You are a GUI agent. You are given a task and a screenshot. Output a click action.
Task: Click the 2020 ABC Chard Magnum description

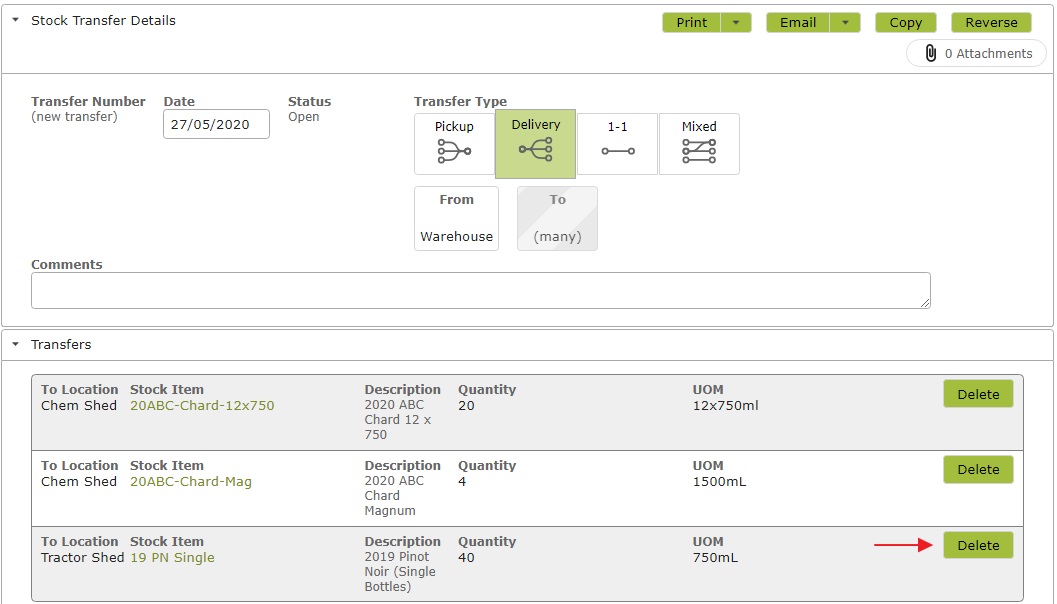coord(394,495)
